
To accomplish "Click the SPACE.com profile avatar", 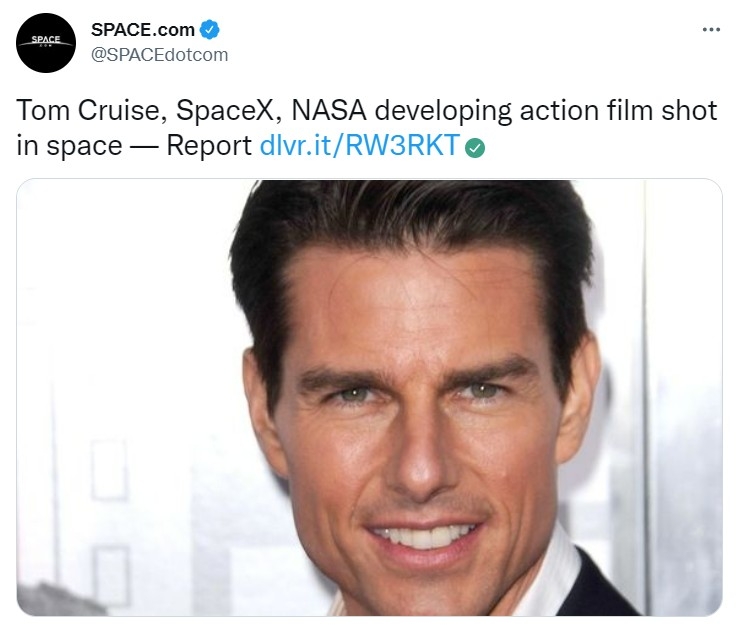I will tap(47, 43).
